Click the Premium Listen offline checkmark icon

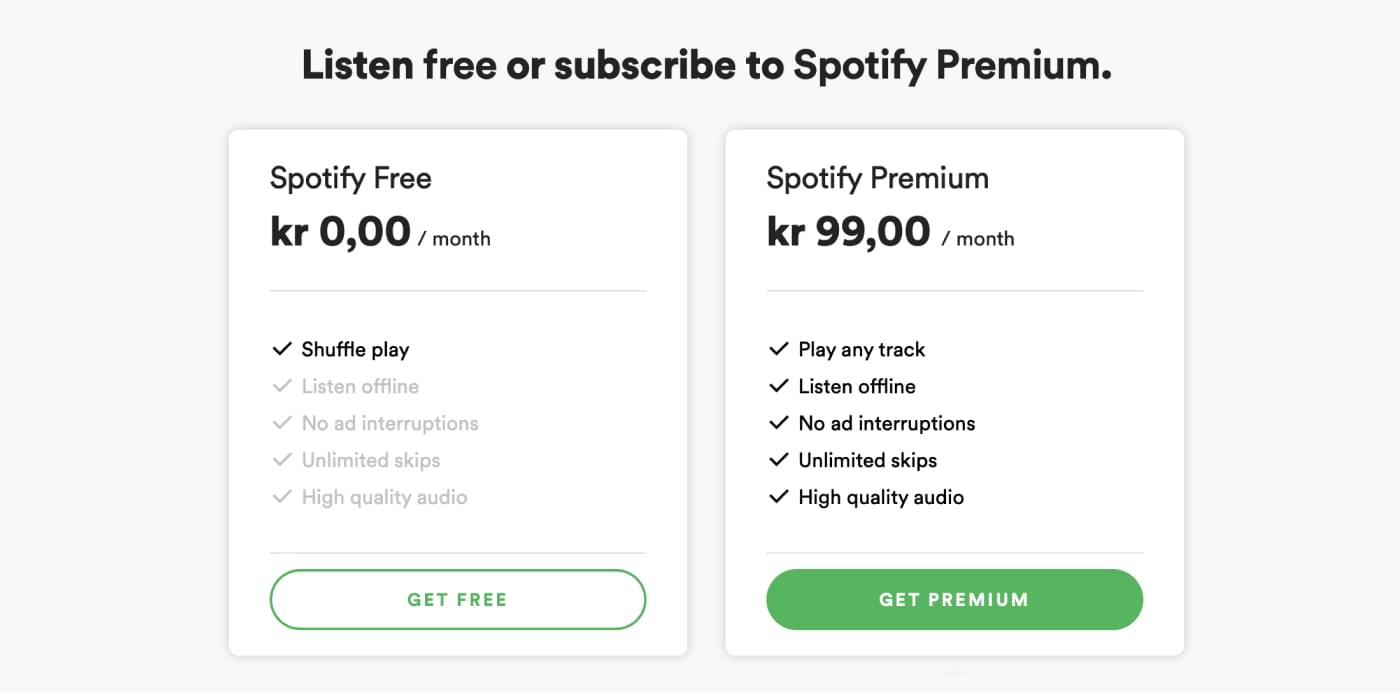pyautogui.click(x=778, y=386)
